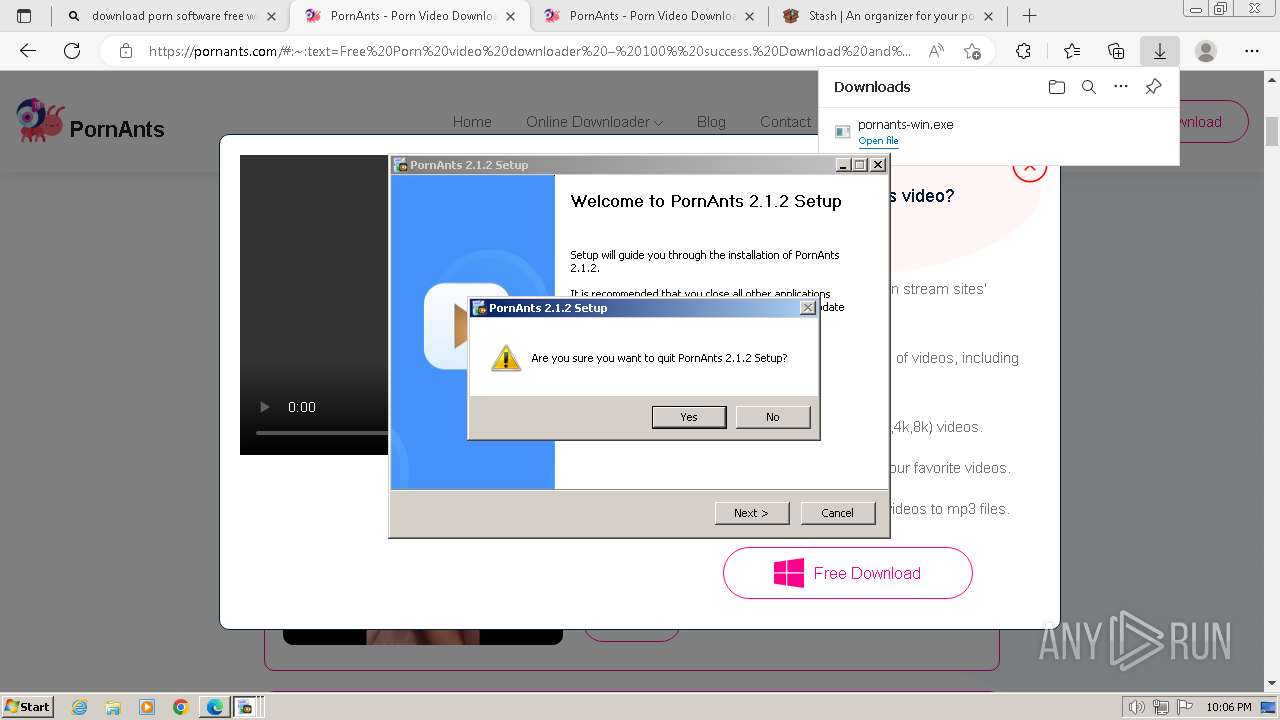Viewport: 1280px width, 720px height.
Task: Click the taskbar clock 10:06 PM
Action: pyautogui.click(x=1229, y=707)
